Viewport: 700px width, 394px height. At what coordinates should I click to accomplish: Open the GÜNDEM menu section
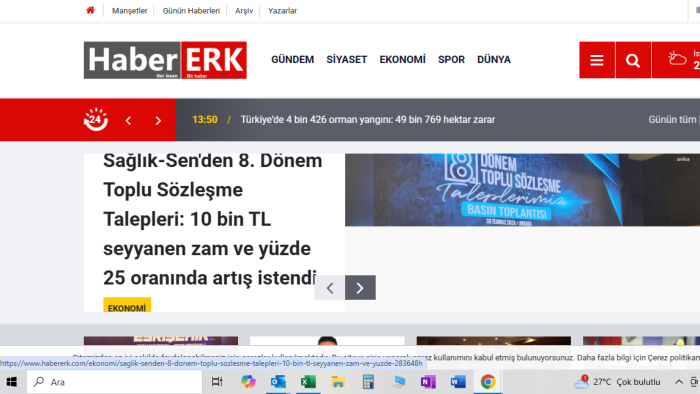coord(292,59)
